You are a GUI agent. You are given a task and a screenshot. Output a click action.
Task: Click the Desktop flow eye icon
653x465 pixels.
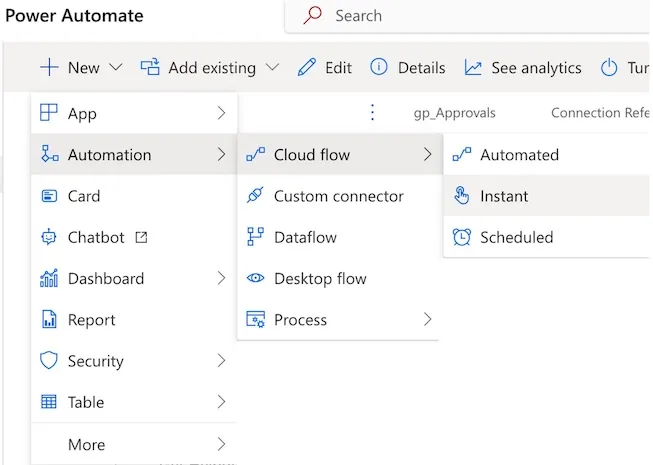[255, 278]
